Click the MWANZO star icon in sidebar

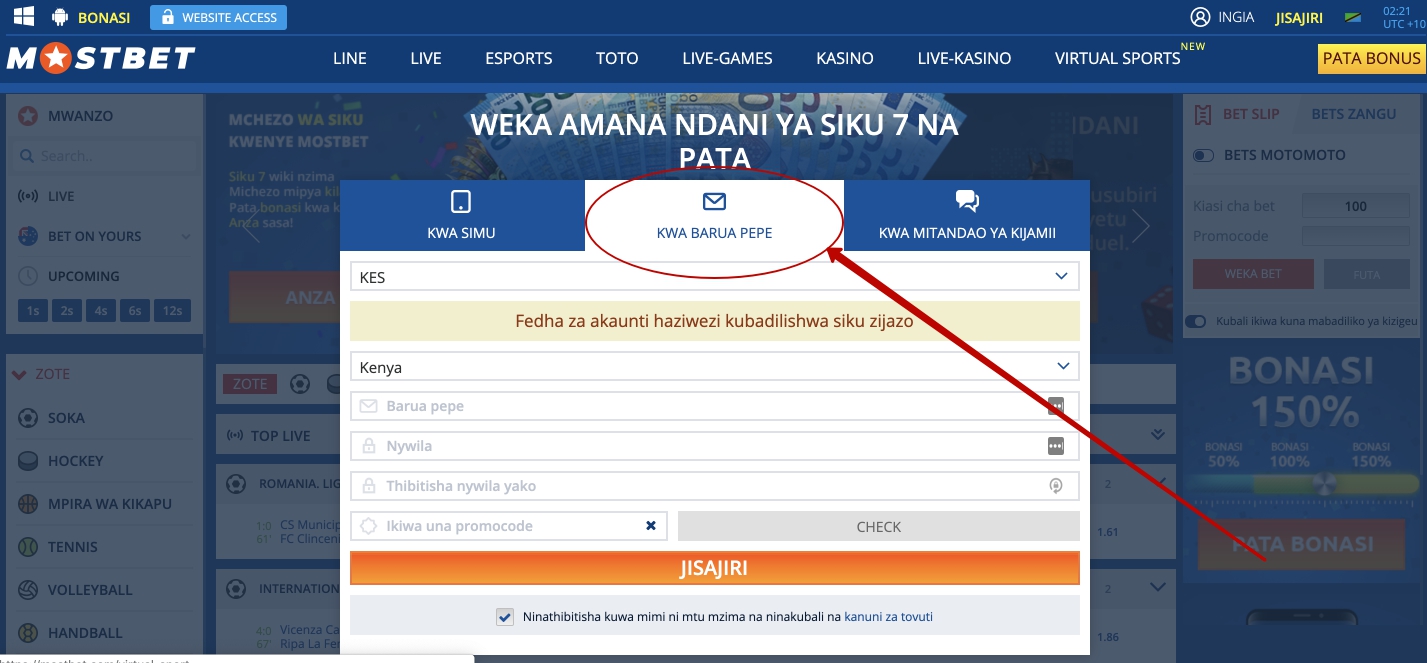pos(28,116)
